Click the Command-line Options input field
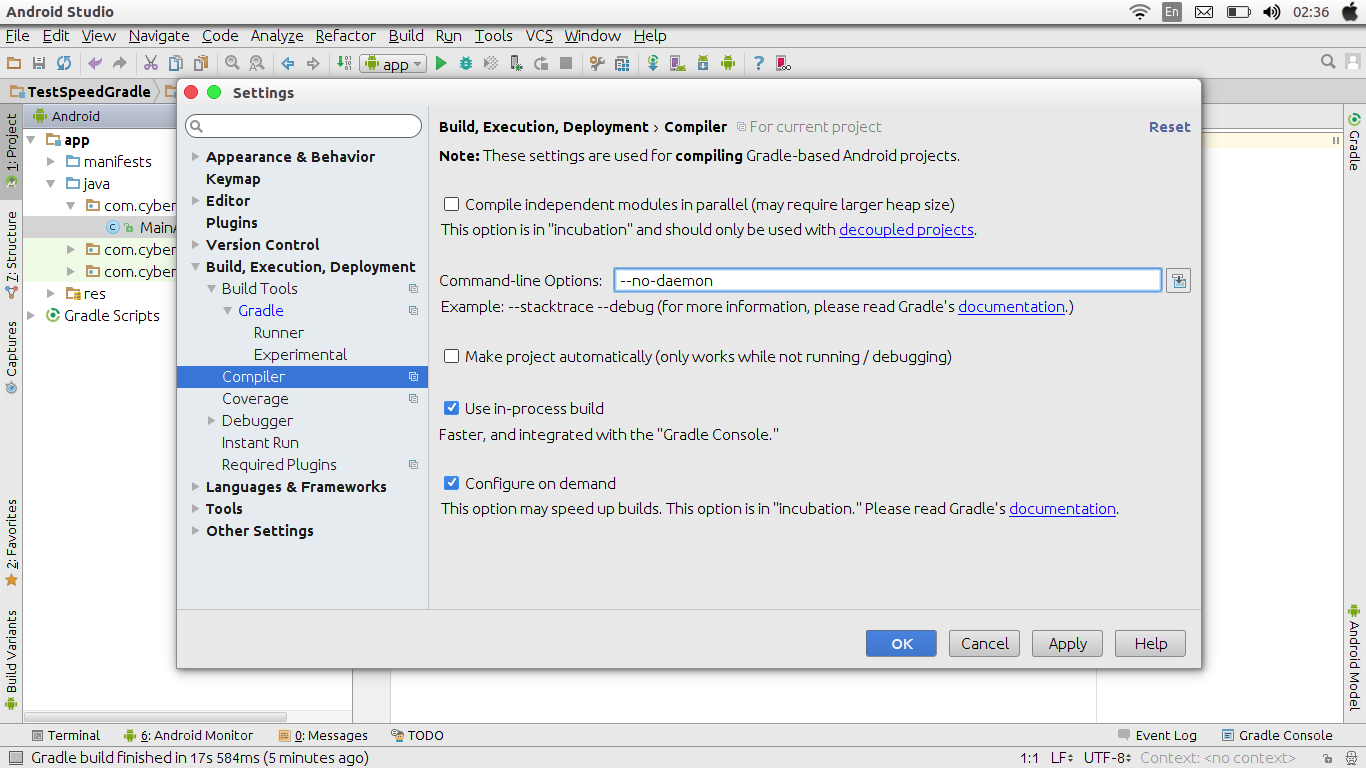 [x=888, y=281]
